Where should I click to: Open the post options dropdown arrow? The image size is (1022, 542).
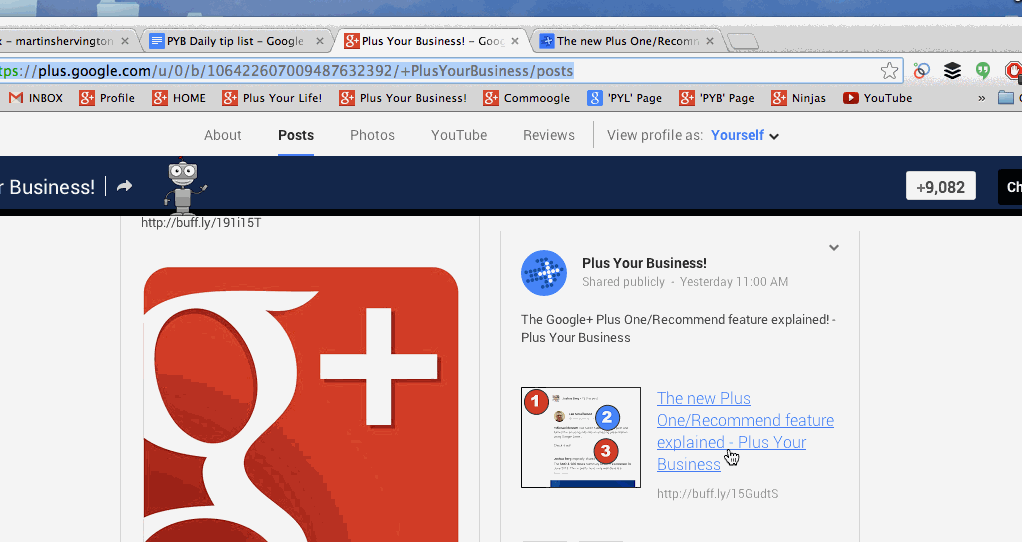click(834, 248)
